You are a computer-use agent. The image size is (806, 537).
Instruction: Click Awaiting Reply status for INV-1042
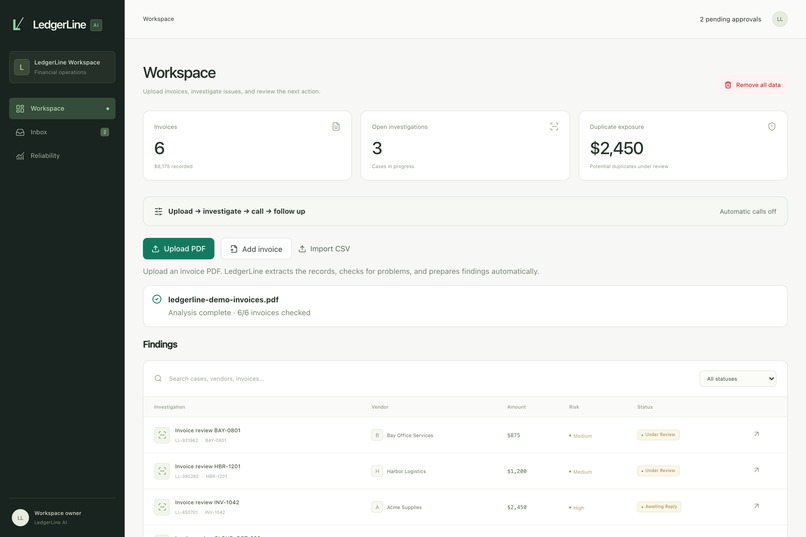[659, 507]
